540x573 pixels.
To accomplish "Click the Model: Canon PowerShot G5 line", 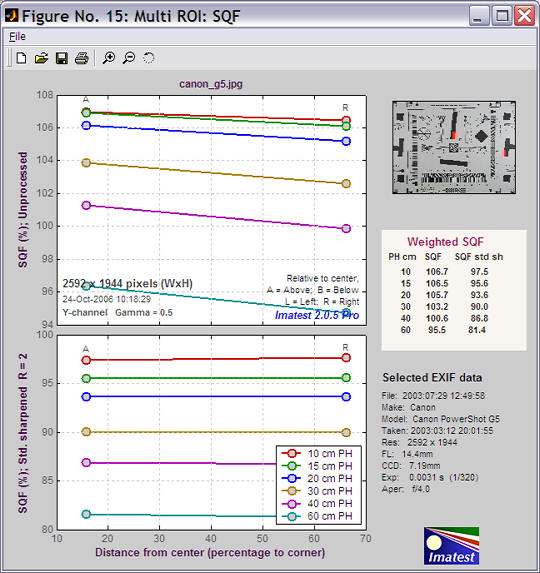I will point(441,419).
